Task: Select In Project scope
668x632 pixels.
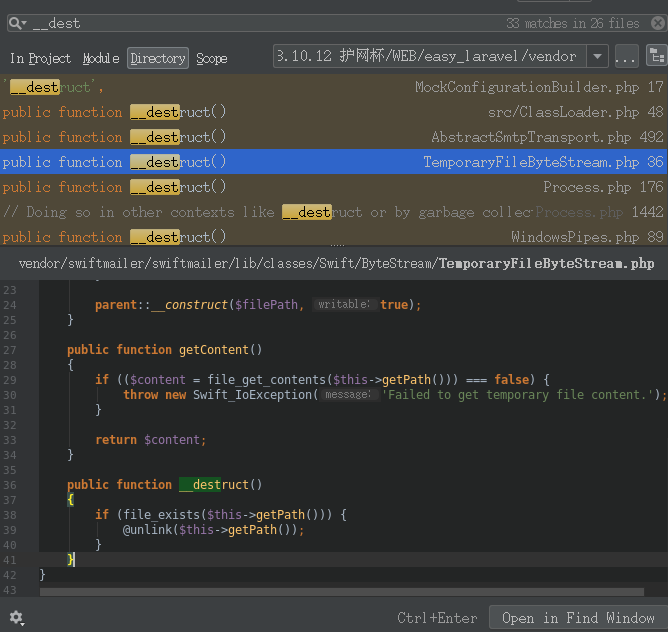Action: point(40,58)
